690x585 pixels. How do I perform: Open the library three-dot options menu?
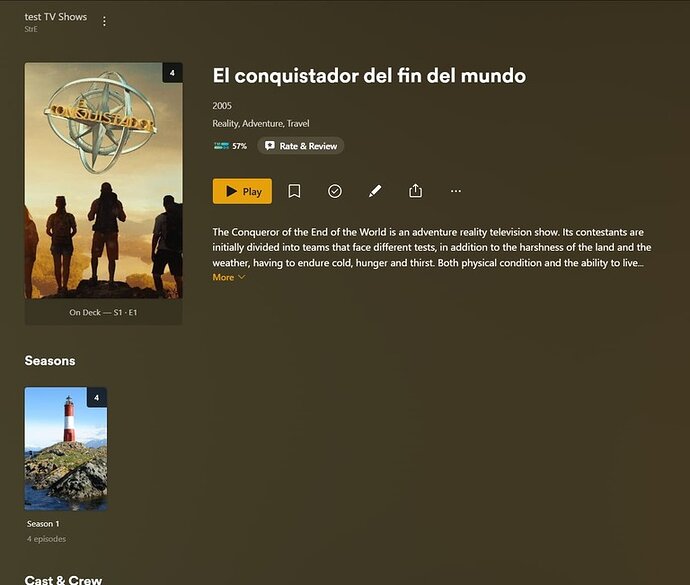click(104, 21)
